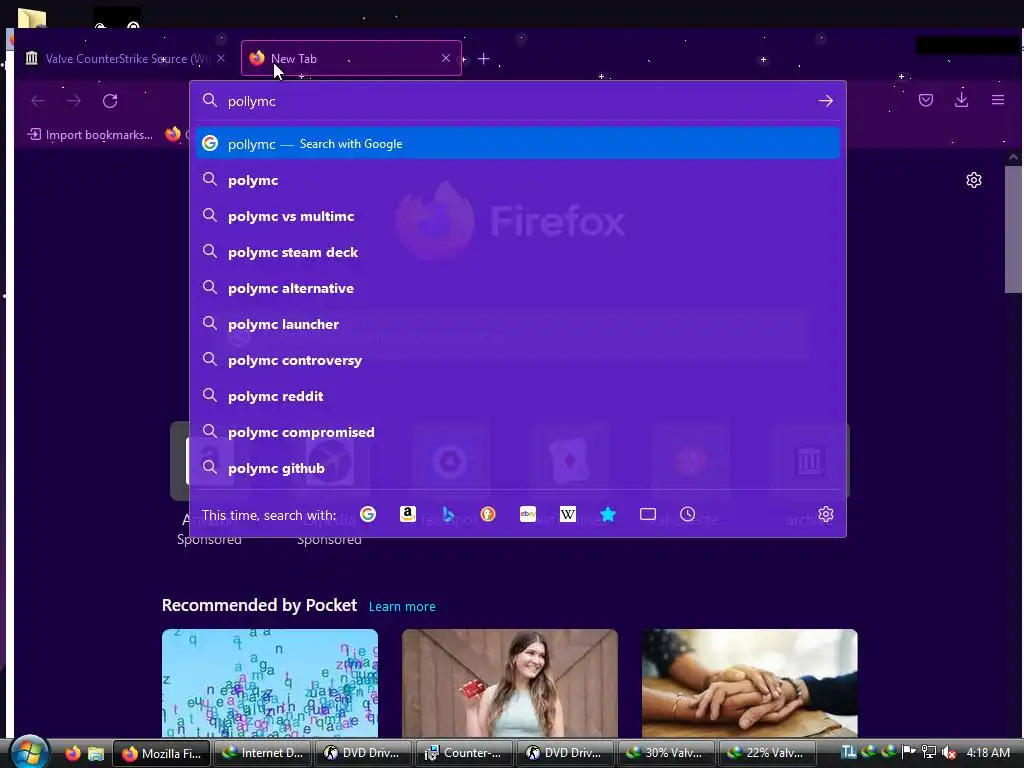1024x768 pixels.
Task: Open search settings gear in dropdown
Action: pyautogui.click(x=825, y=515)
